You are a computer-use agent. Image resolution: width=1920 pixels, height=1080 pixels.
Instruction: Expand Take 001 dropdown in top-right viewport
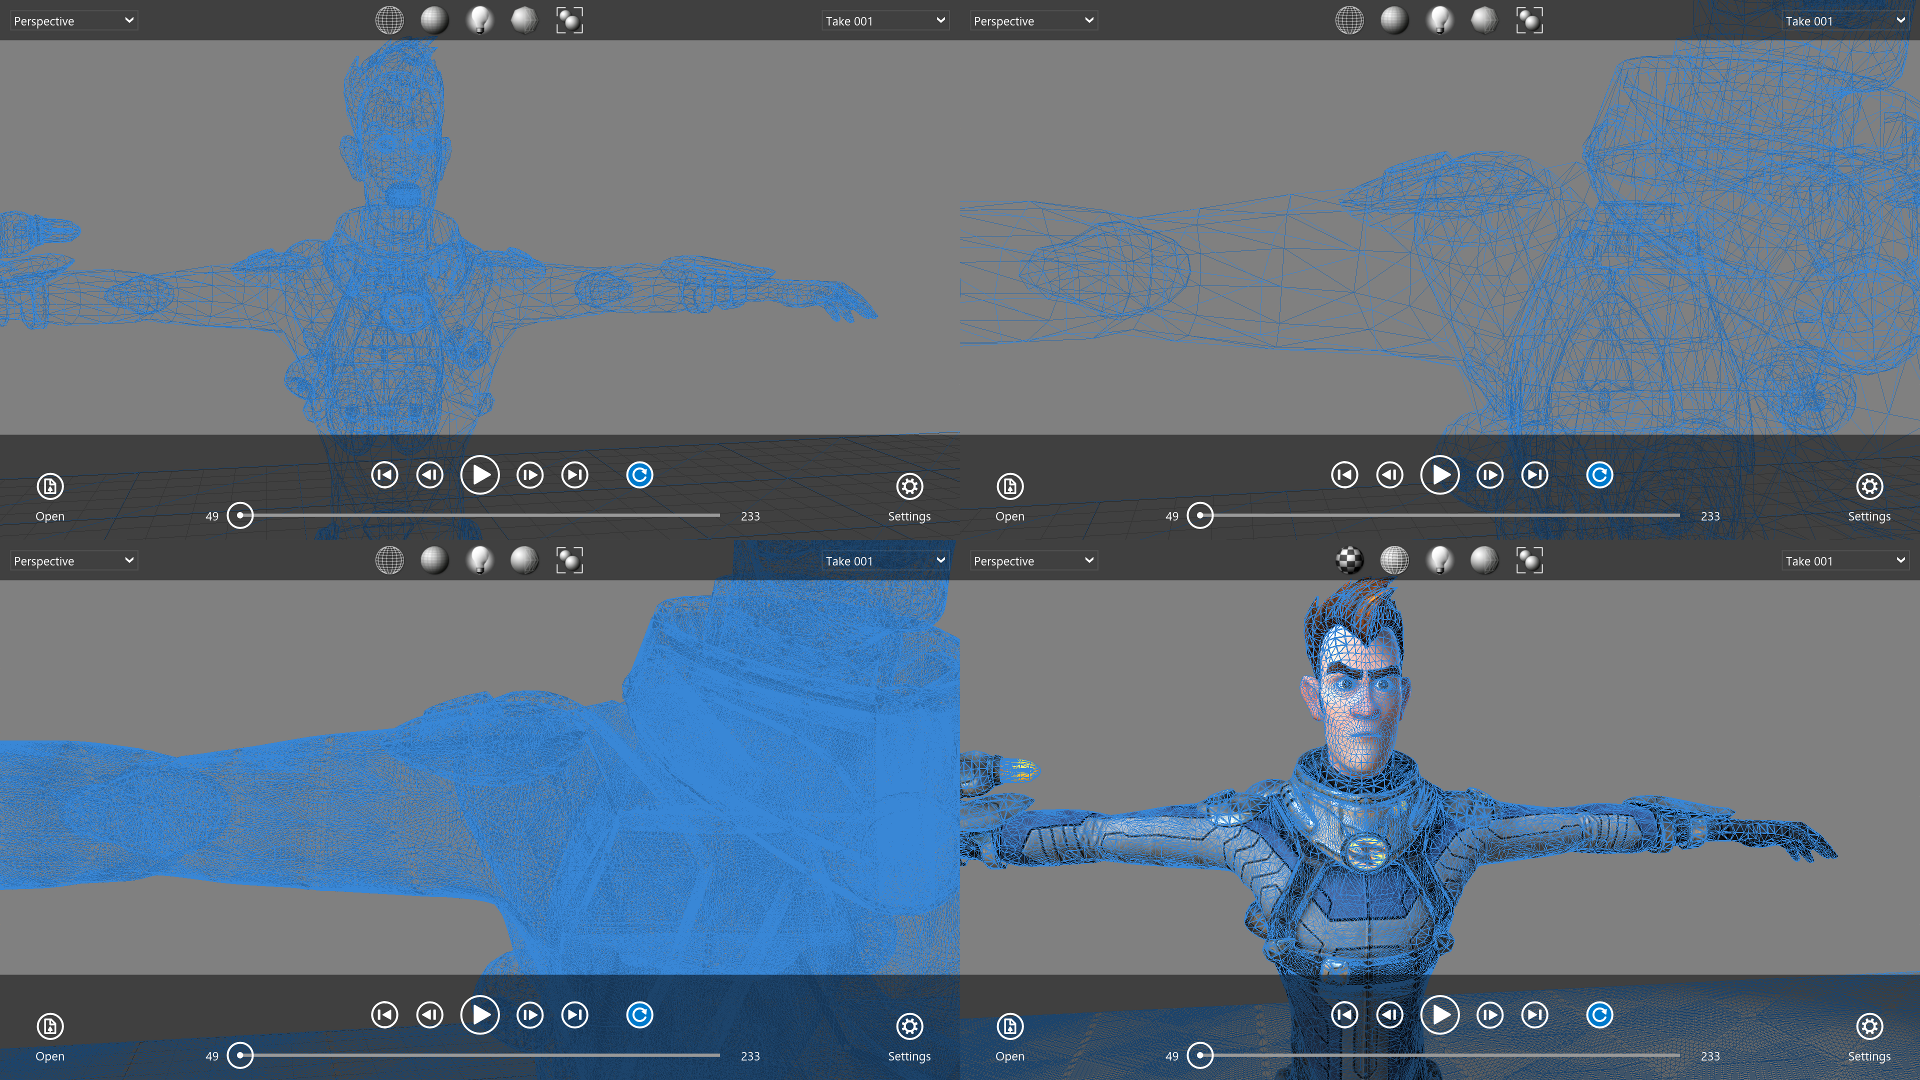(1844, 21)
